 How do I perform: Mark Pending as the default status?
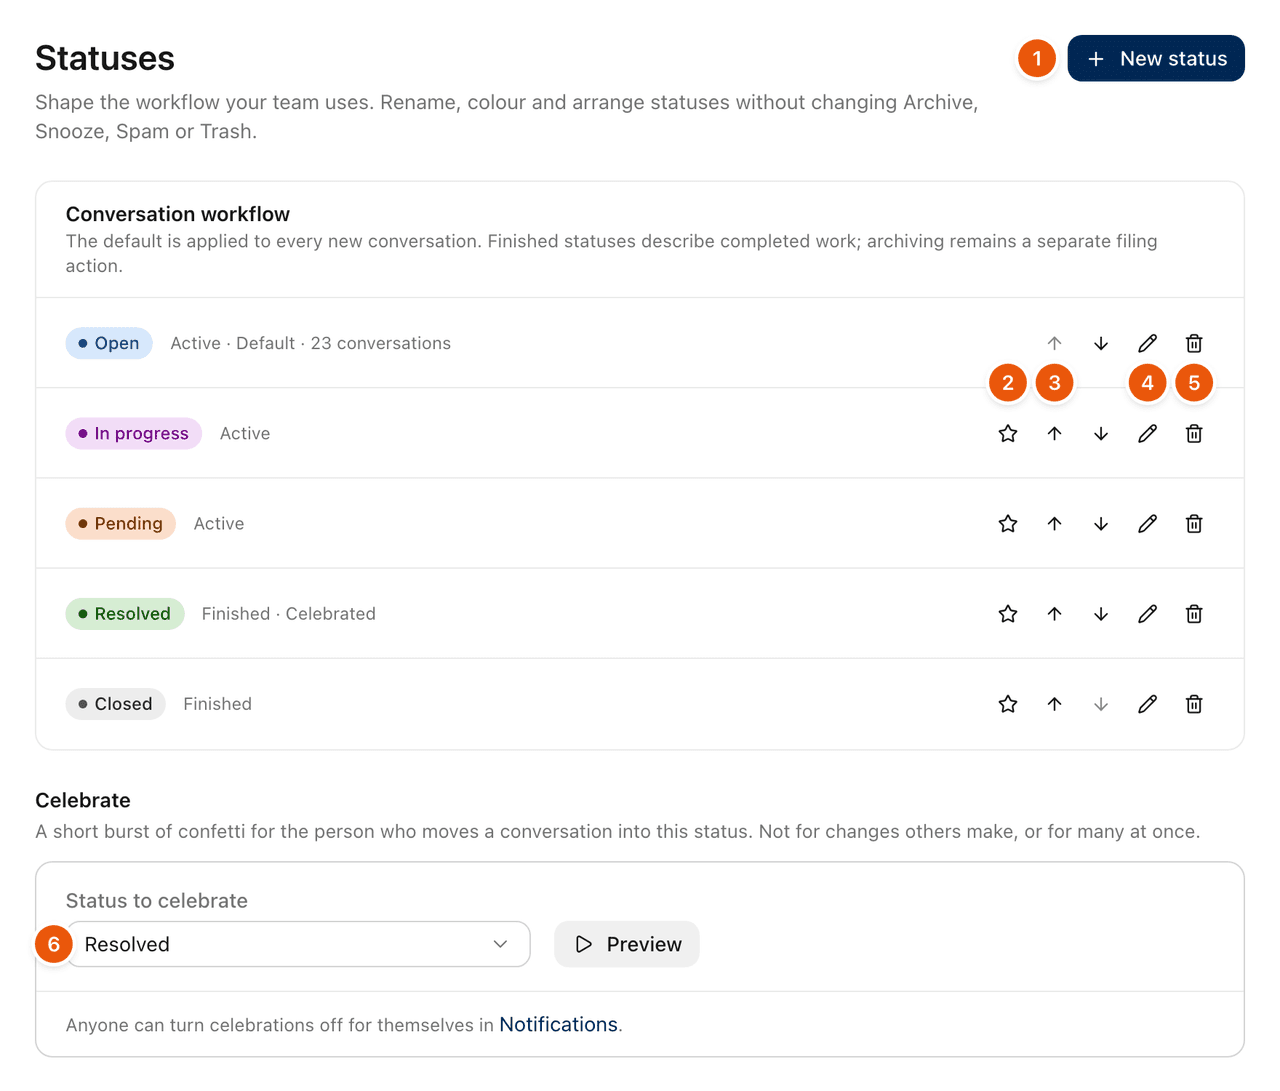(1008, 523)
